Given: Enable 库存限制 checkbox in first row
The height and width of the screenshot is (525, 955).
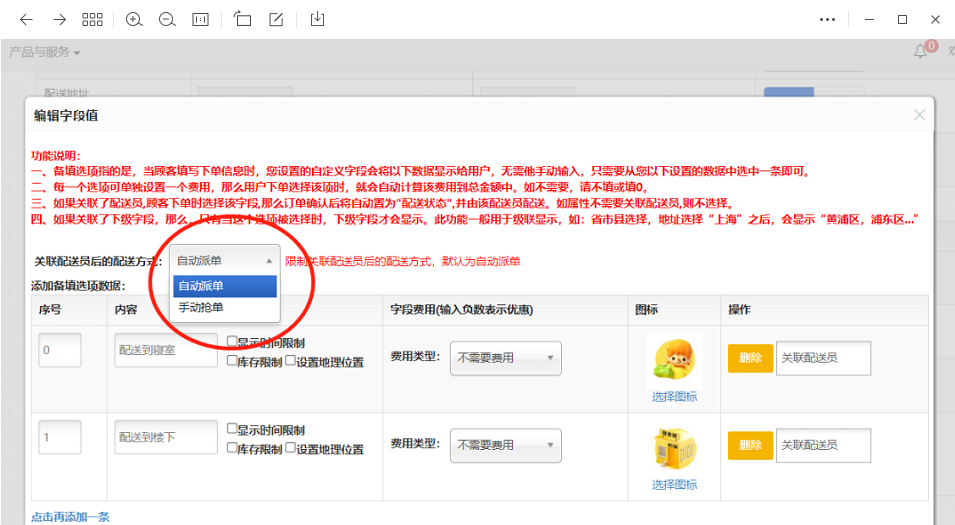Looking at the screenshot, I should [232, 361].
